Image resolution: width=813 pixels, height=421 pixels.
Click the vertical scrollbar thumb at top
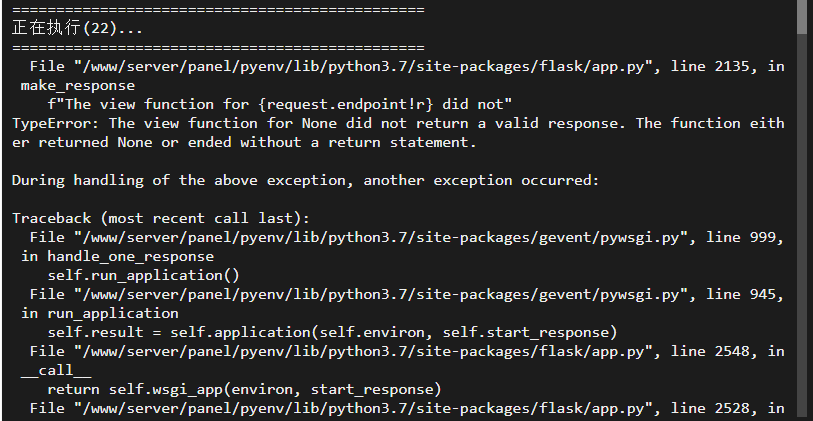[x=804, y=18]
